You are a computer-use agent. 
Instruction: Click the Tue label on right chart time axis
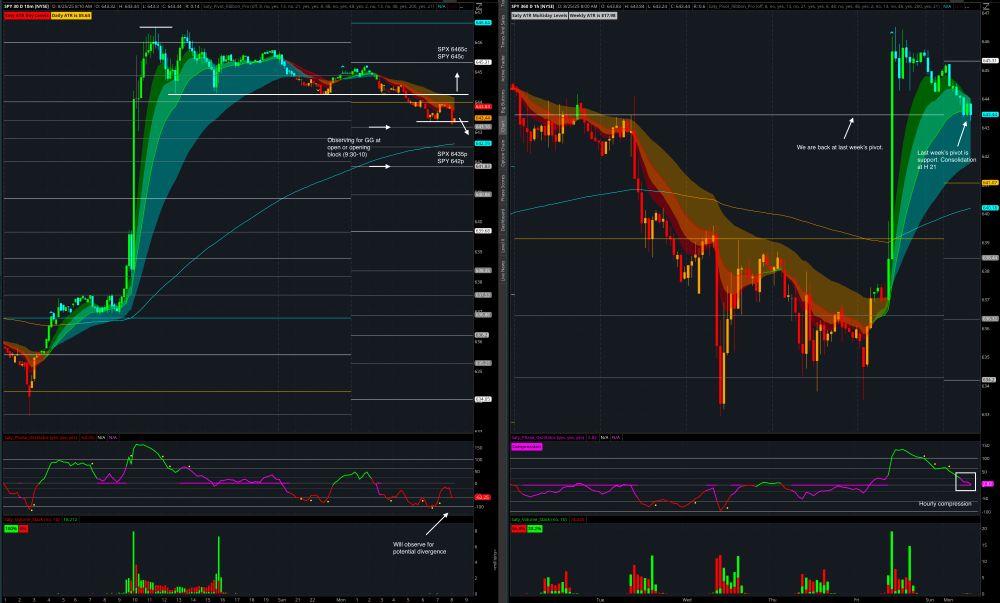click(x=599, y=599)
